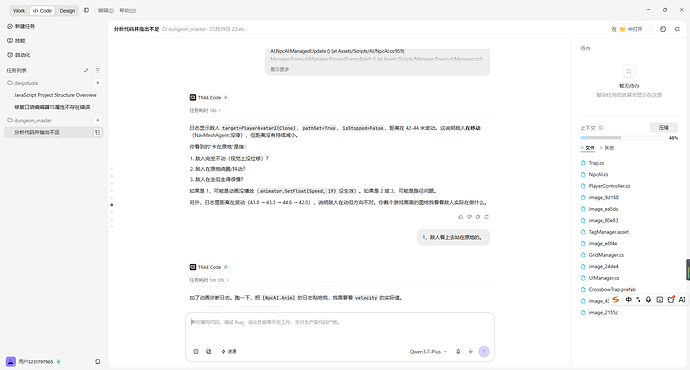Click the thumbs-up icon under the reply
The height and width of the screenshot is (370, 690).
(461, 217)
